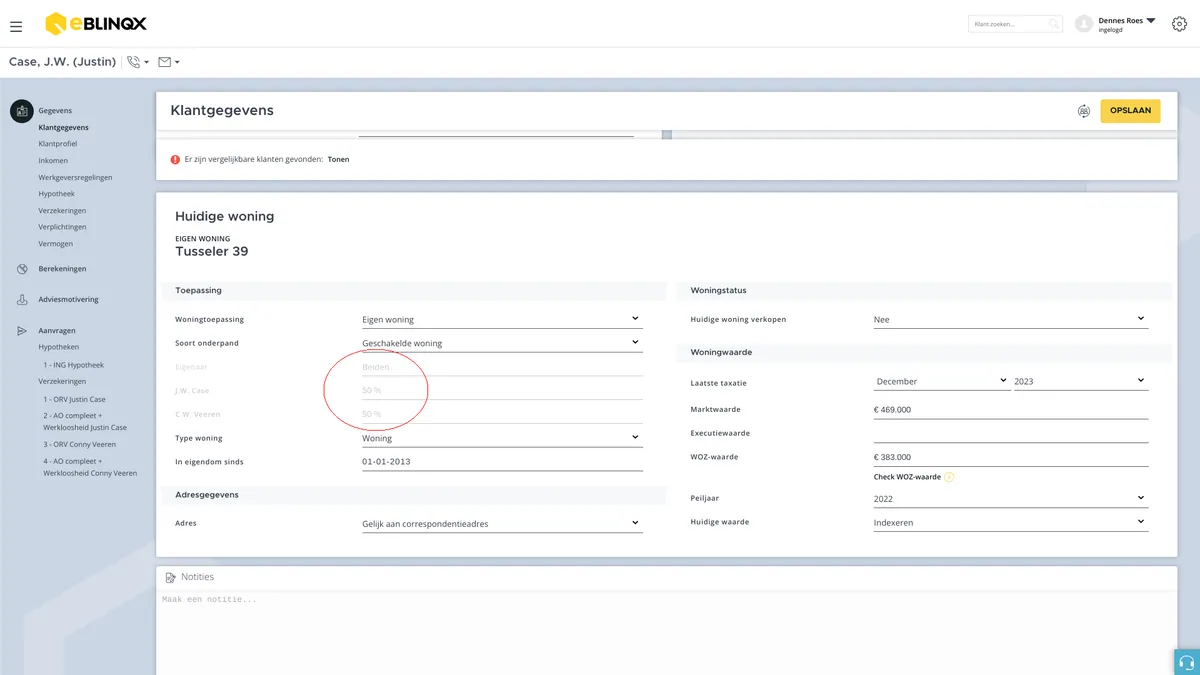Image resolution: width=1200 pixels, height=675 pixels.
Task: Expand the Huidige woning verkopen dropdown
Action: pyautogui.click(x=1010, y=319)
